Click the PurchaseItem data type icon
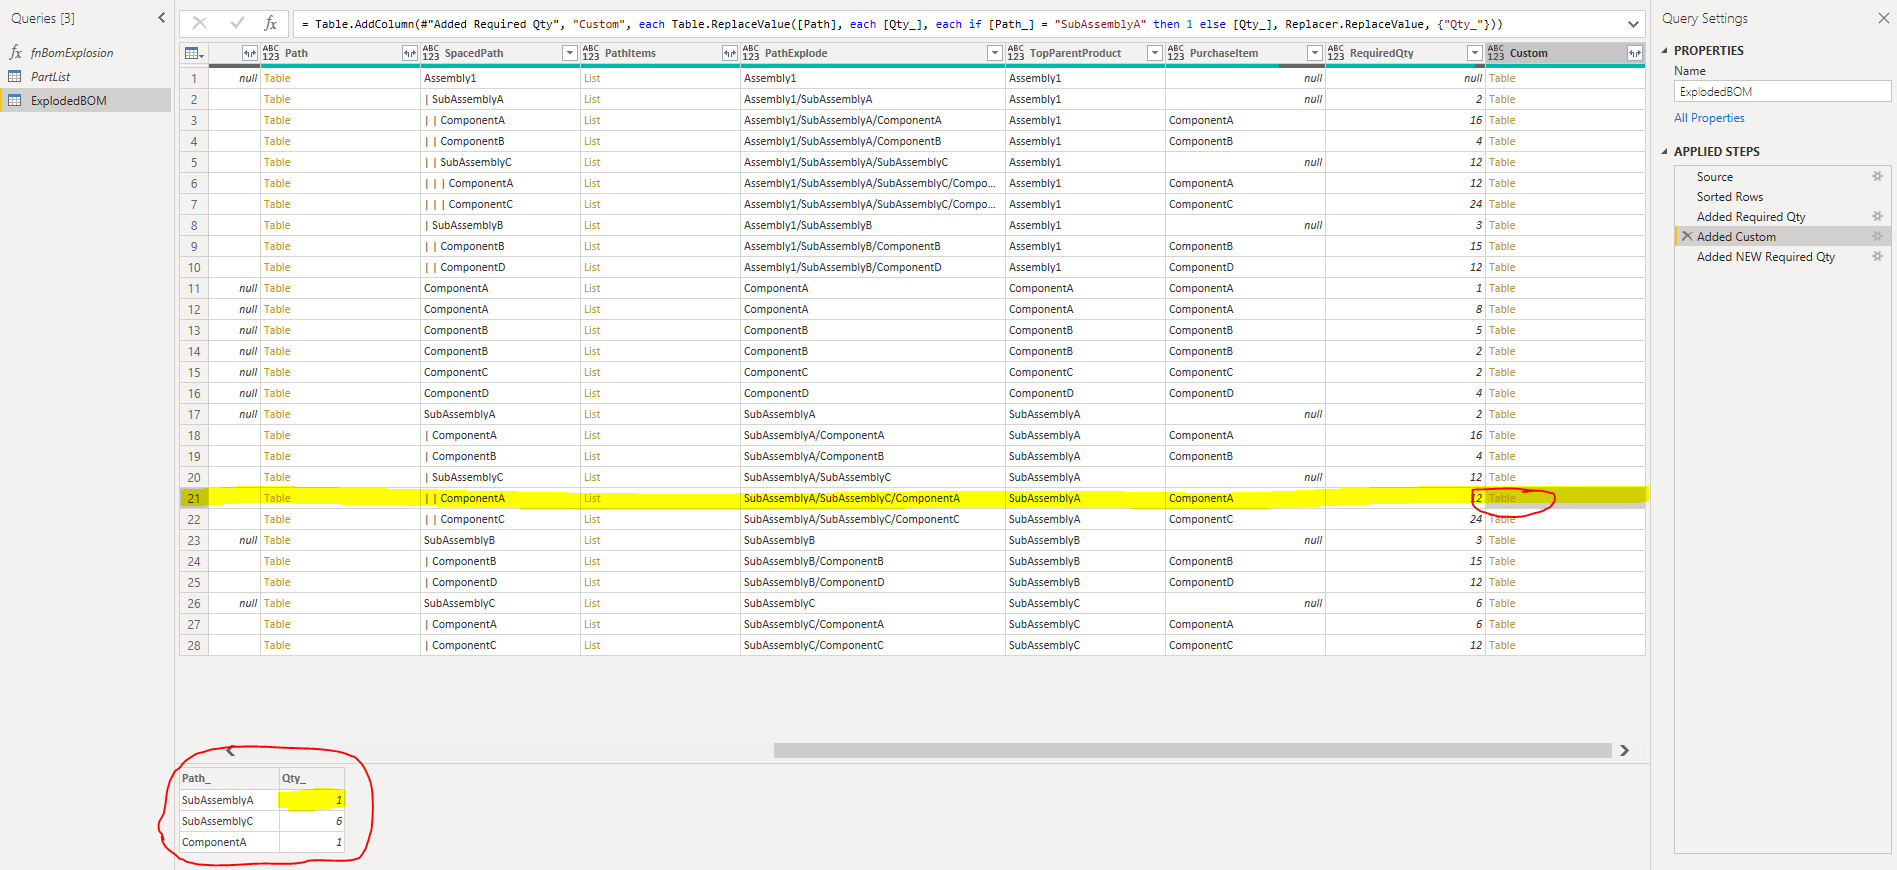 [1176, 53]
